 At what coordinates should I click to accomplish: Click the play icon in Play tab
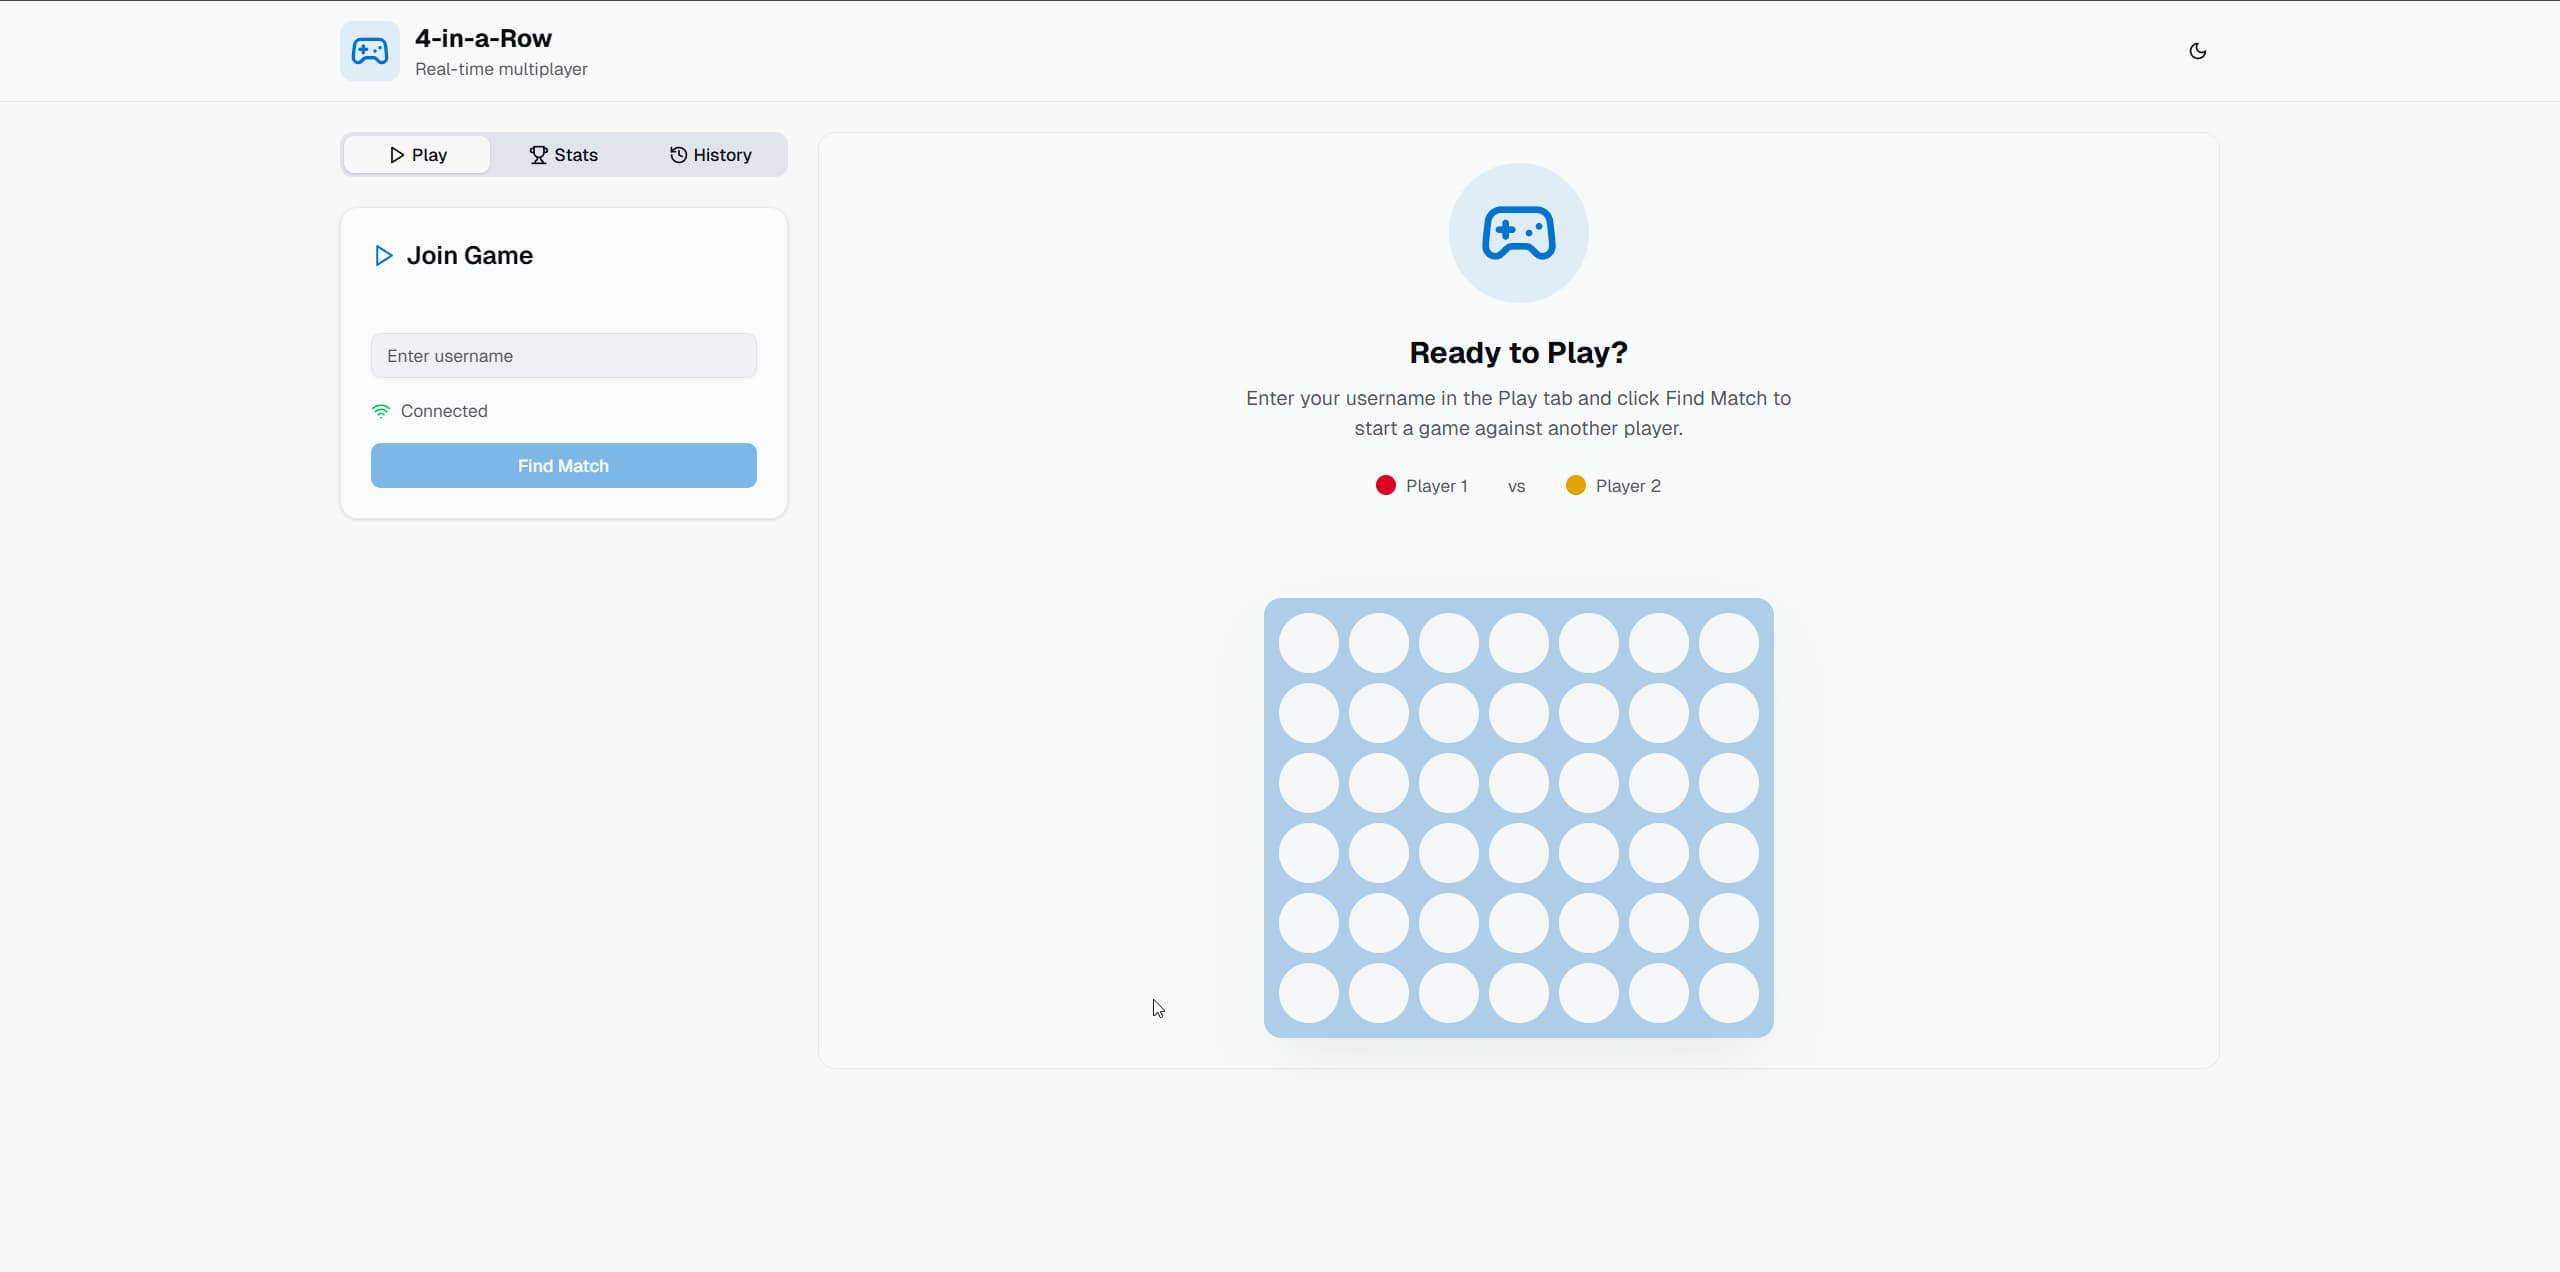click(x=397, y=155)
